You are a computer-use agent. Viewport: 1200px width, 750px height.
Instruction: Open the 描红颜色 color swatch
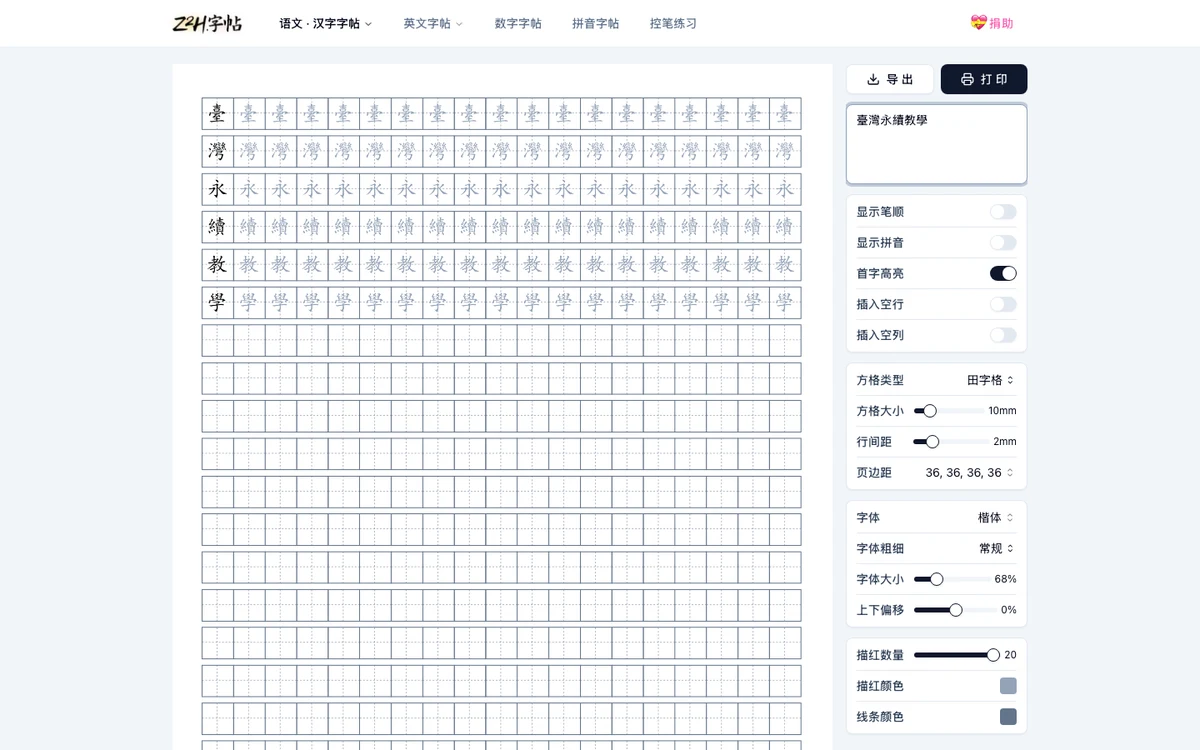tap(1008, 686)
